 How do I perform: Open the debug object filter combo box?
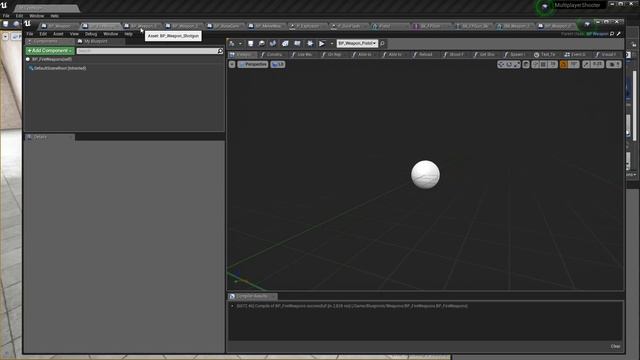(357, 43)
